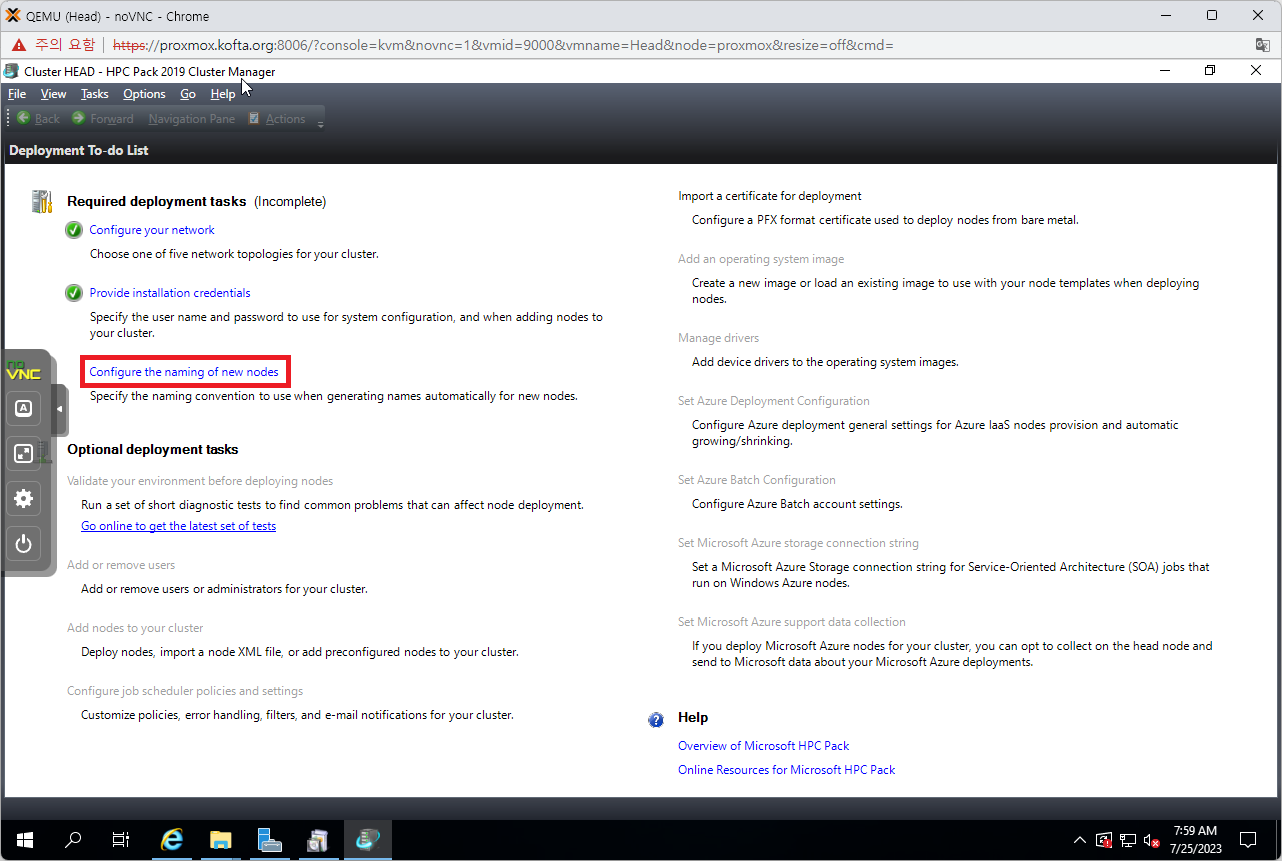
Task: Click Configure the naming of new nodes
Action: click(x=184, y=372)
